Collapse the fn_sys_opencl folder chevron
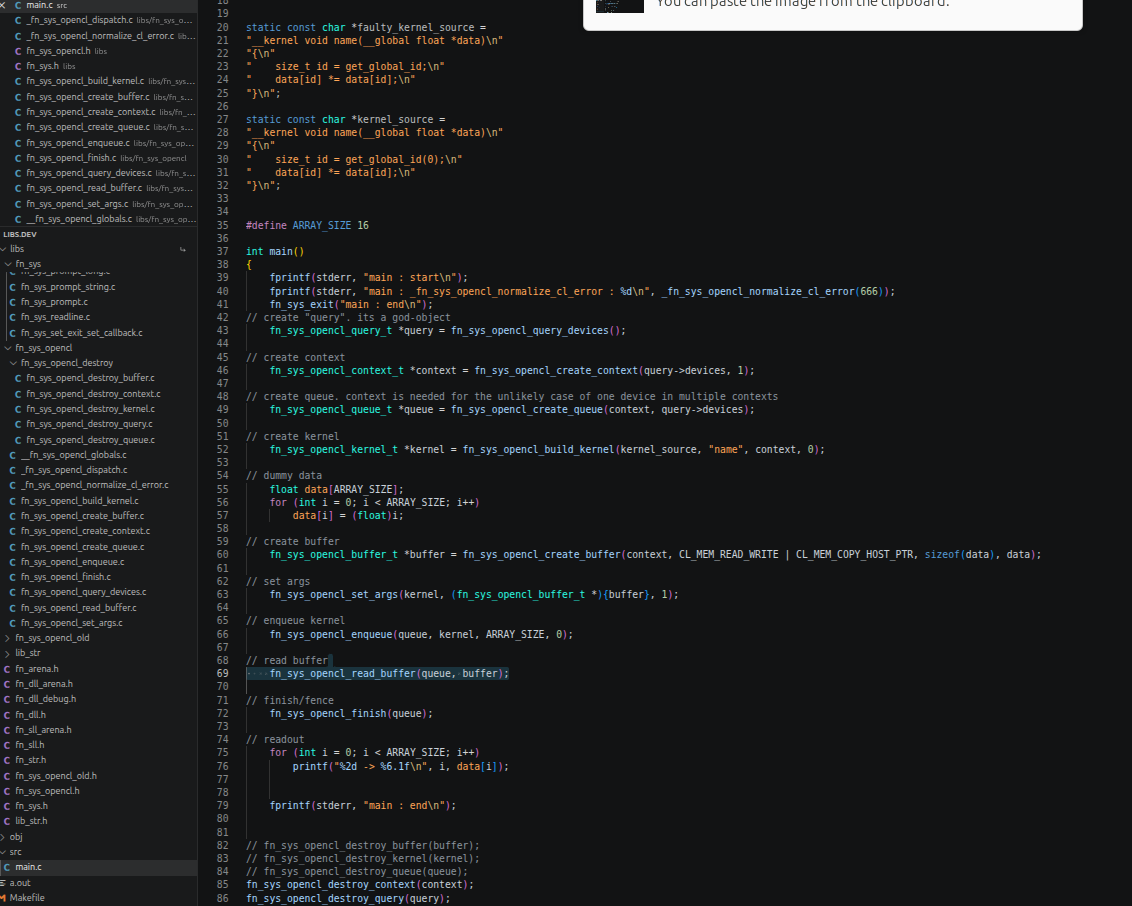 (9, 348)
